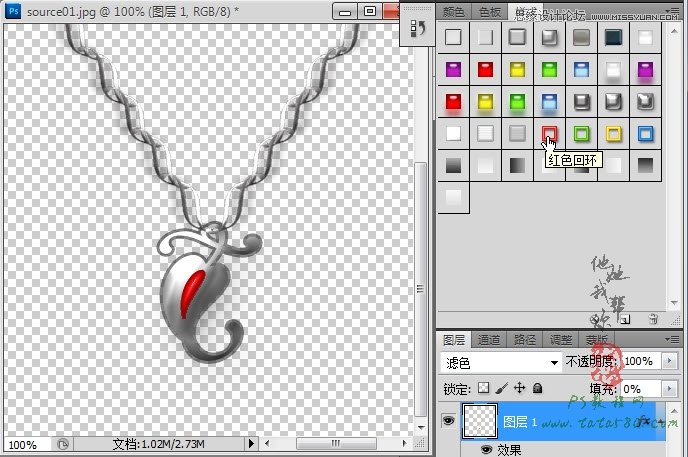Apply the green ring style swatch

(x=581, y=133)
